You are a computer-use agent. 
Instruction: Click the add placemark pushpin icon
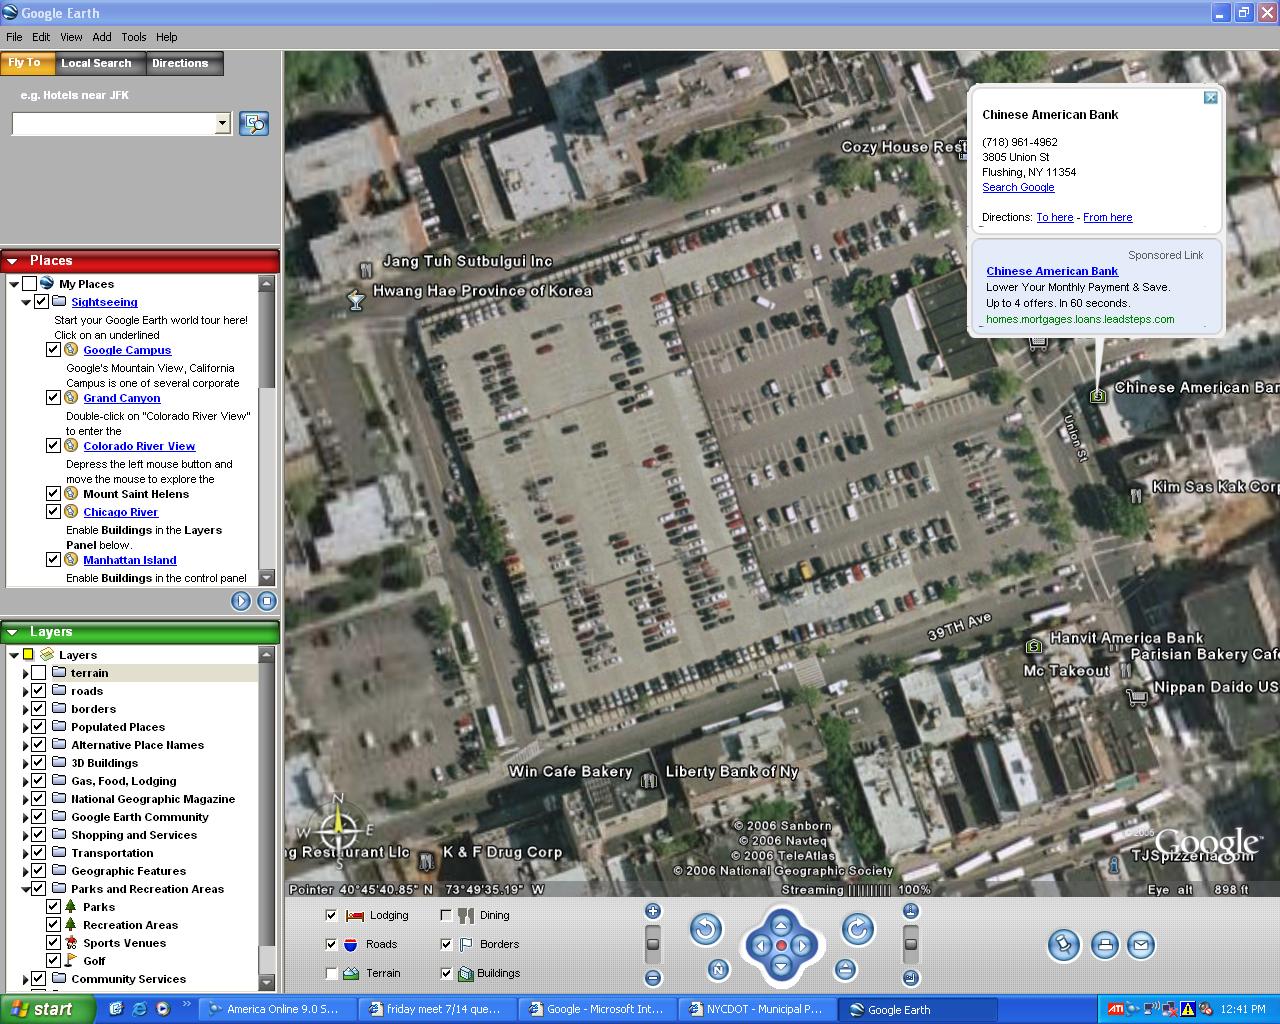click(1064, 945)
